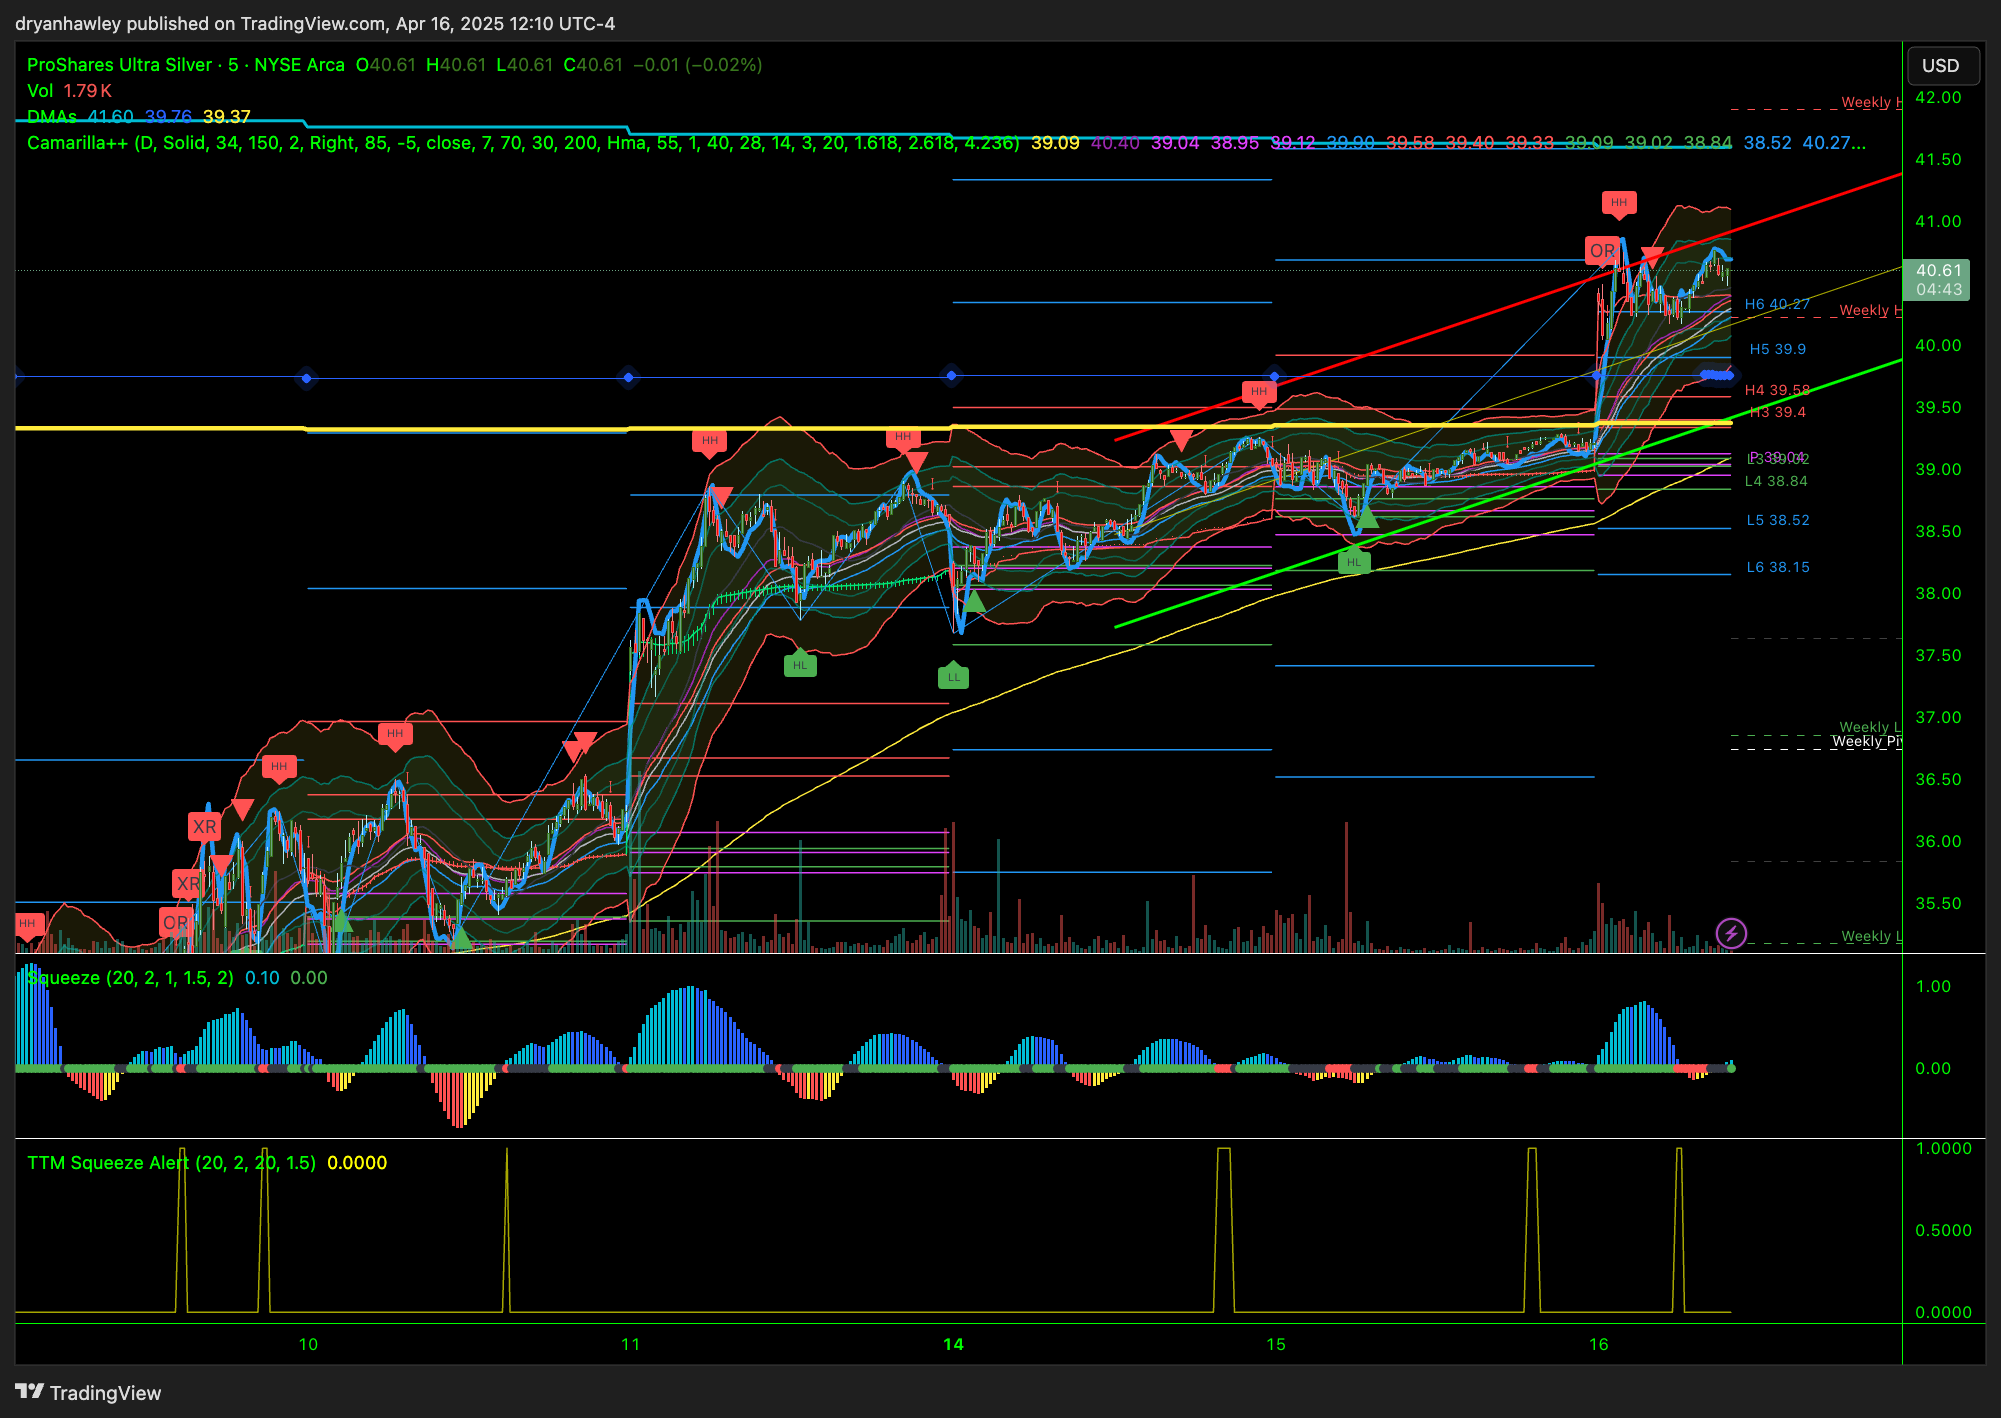Click date 15 on the time axis
This screenshot has width=2001, height=1418.
(x=1275, y=1344)
